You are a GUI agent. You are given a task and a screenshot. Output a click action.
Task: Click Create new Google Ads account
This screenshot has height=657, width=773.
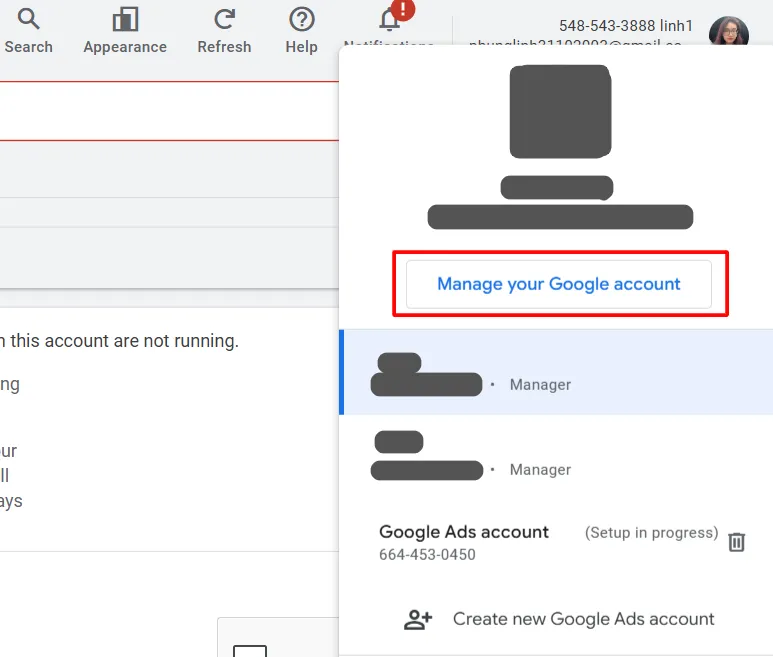coord(583,619)
